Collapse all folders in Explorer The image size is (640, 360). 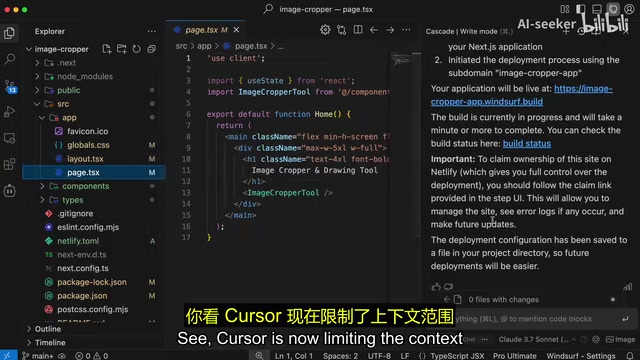pos(151,49)
